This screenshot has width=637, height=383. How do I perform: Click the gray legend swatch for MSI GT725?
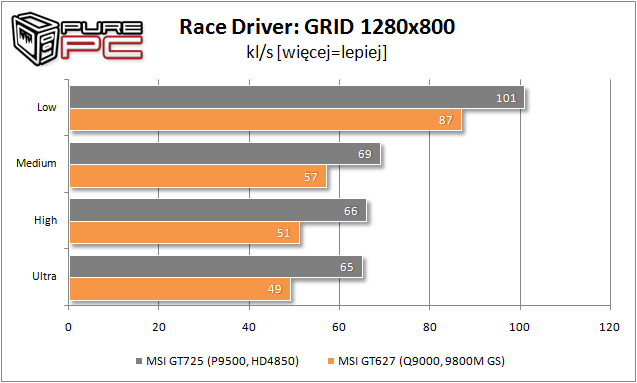point(139,361)
